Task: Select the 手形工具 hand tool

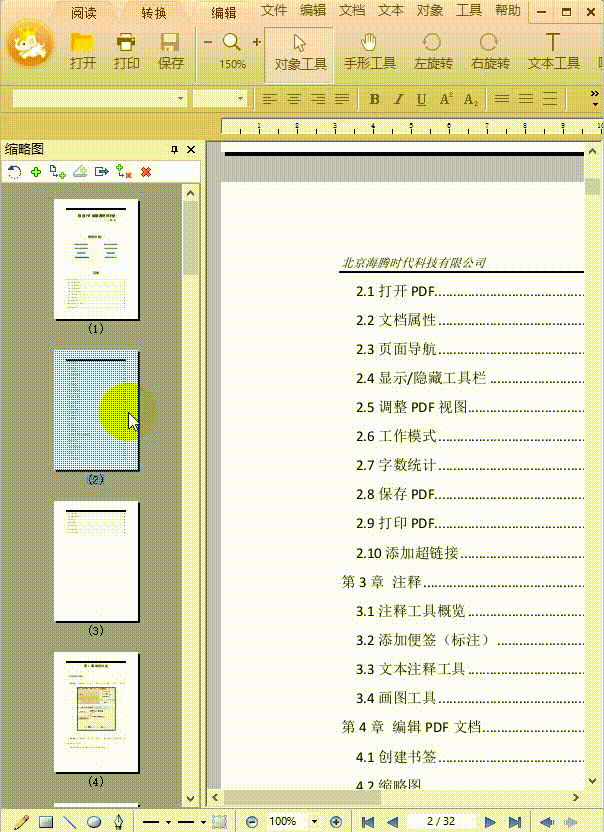Action: click(369, 52)
